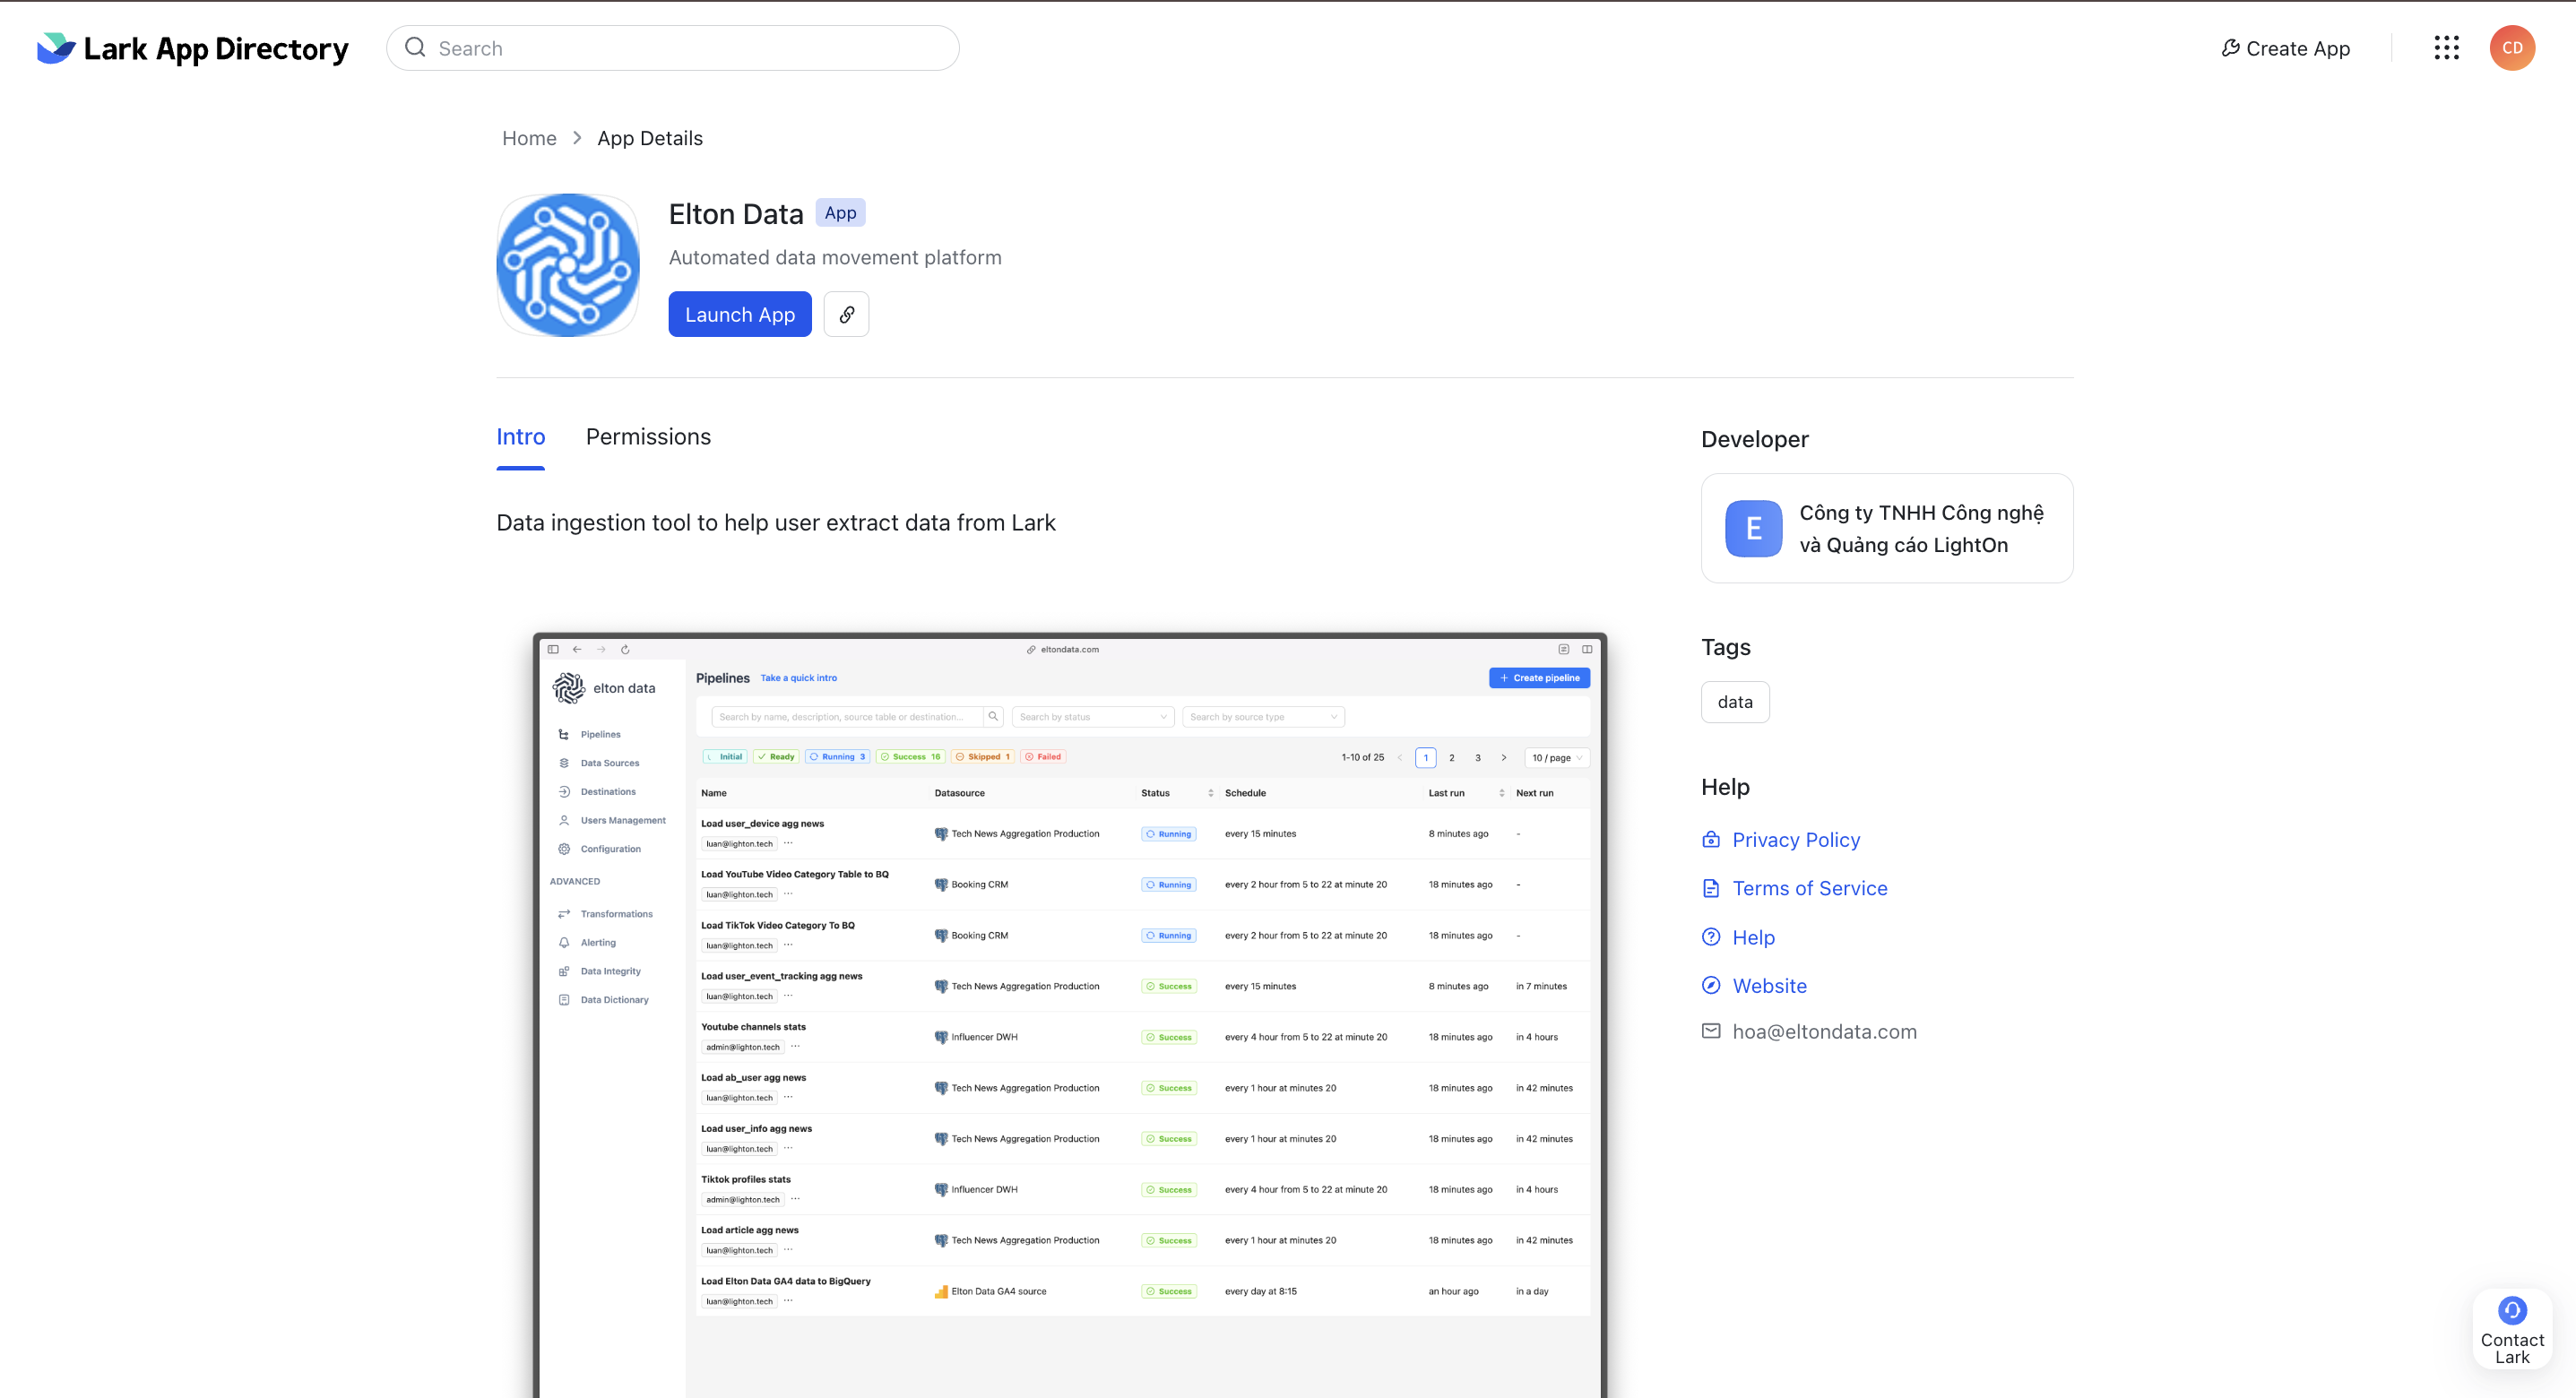Visit the developer Website link
The width and height of the screenshot is (2576, 1398).
pyautogui.click(x=1769, y=986)
